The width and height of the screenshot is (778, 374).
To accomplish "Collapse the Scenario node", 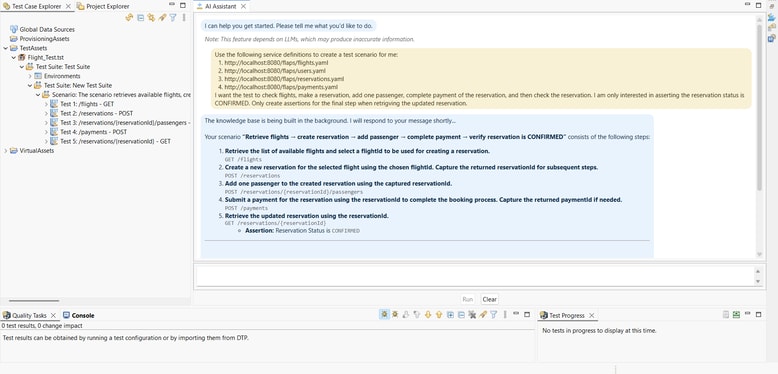I will pos(38,94).
